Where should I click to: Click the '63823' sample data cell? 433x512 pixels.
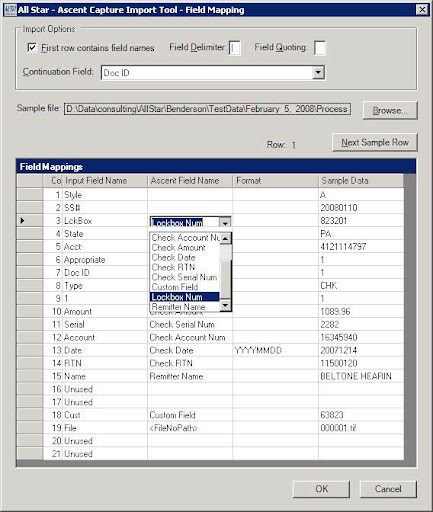(x=361, y=415)
